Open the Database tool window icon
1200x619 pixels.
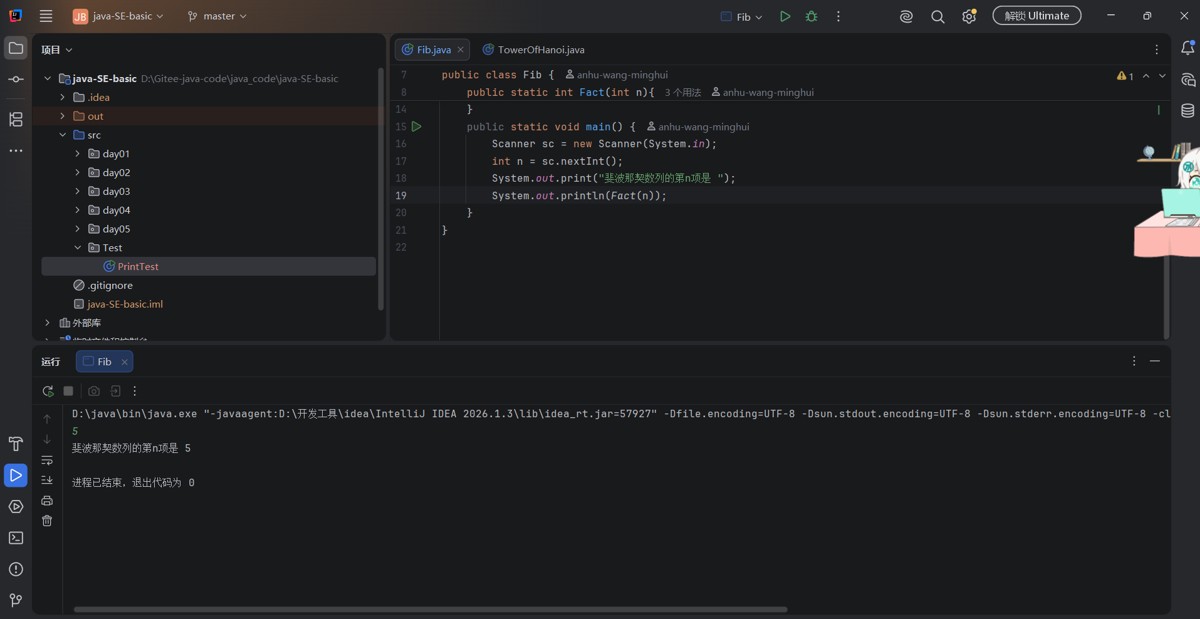click(1188, 110)
